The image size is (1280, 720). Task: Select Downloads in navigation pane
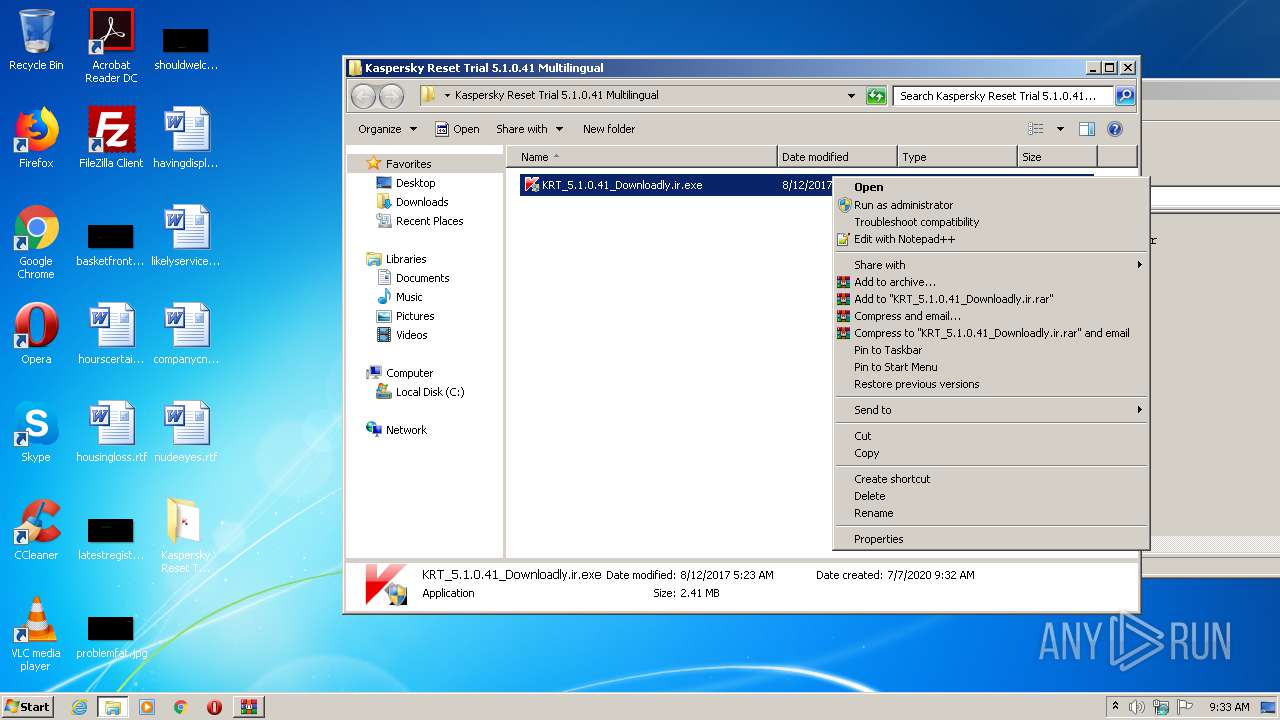pos(412,202)
